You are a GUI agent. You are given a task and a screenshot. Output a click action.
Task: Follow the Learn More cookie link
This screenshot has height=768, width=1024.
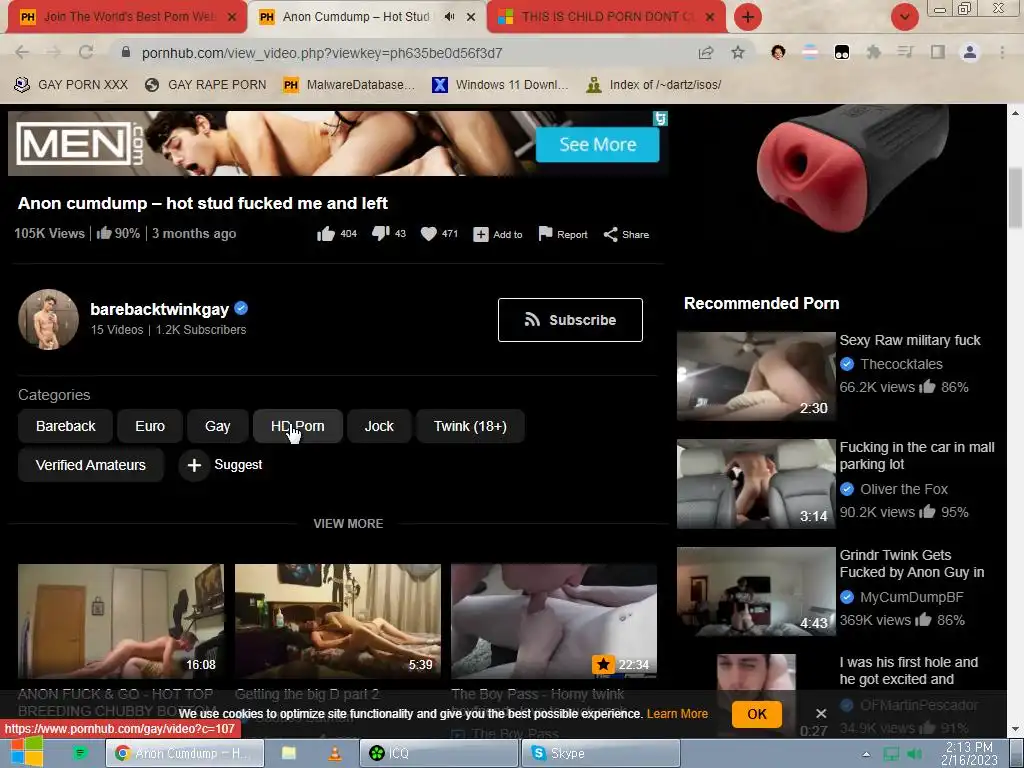(677, 714)
